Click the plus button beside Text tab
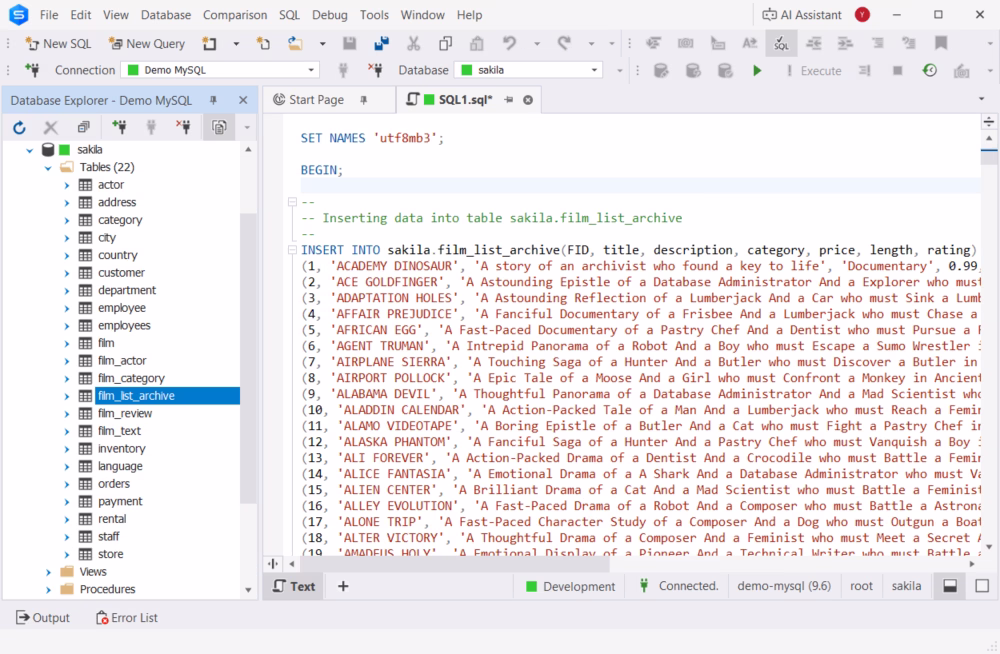This screenshot has width=1000, height=654. point(343,586)
